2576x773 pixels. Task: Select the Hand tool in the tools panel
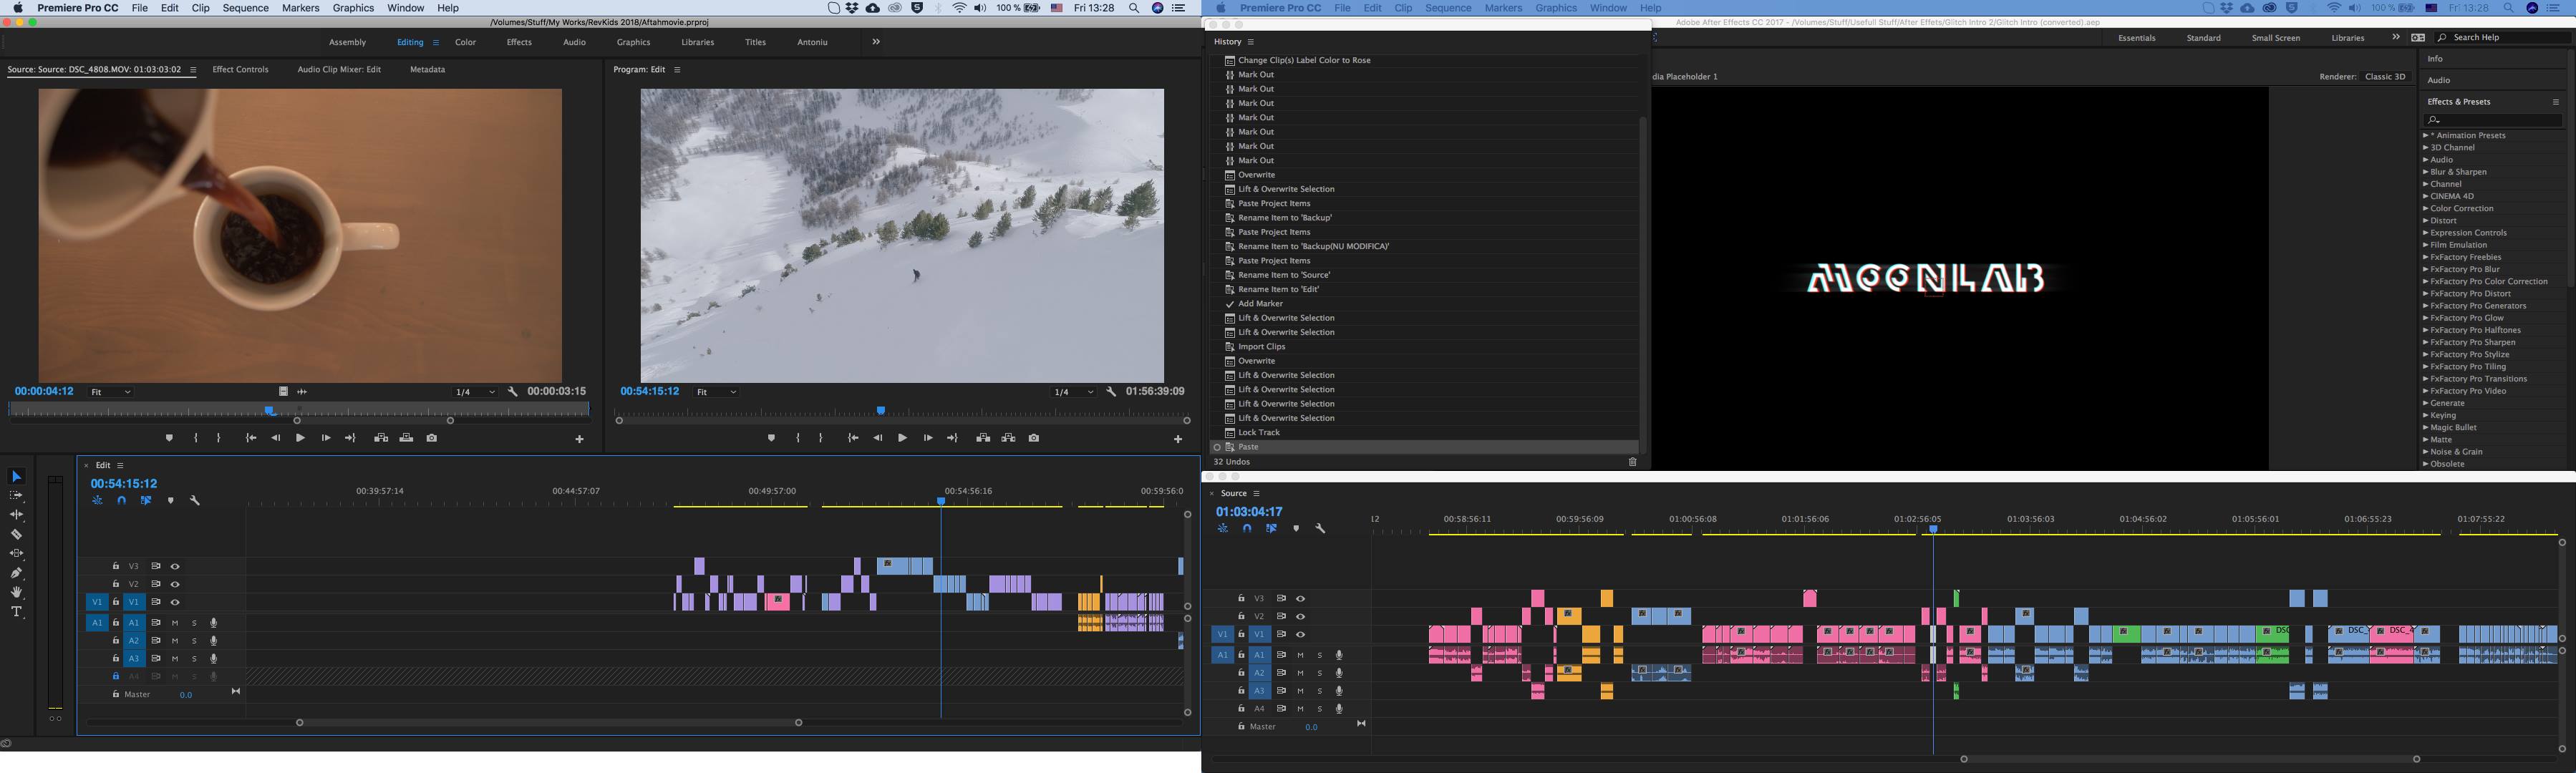click(16, 592)
